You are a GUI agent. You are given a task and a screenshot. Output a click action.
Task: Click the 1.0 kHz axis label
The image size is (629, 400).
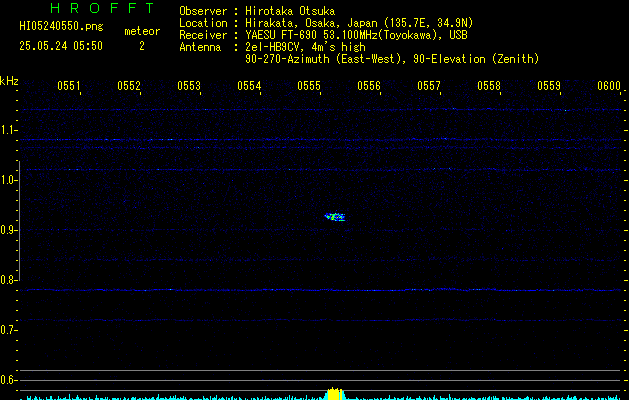[x=8, y=180]
